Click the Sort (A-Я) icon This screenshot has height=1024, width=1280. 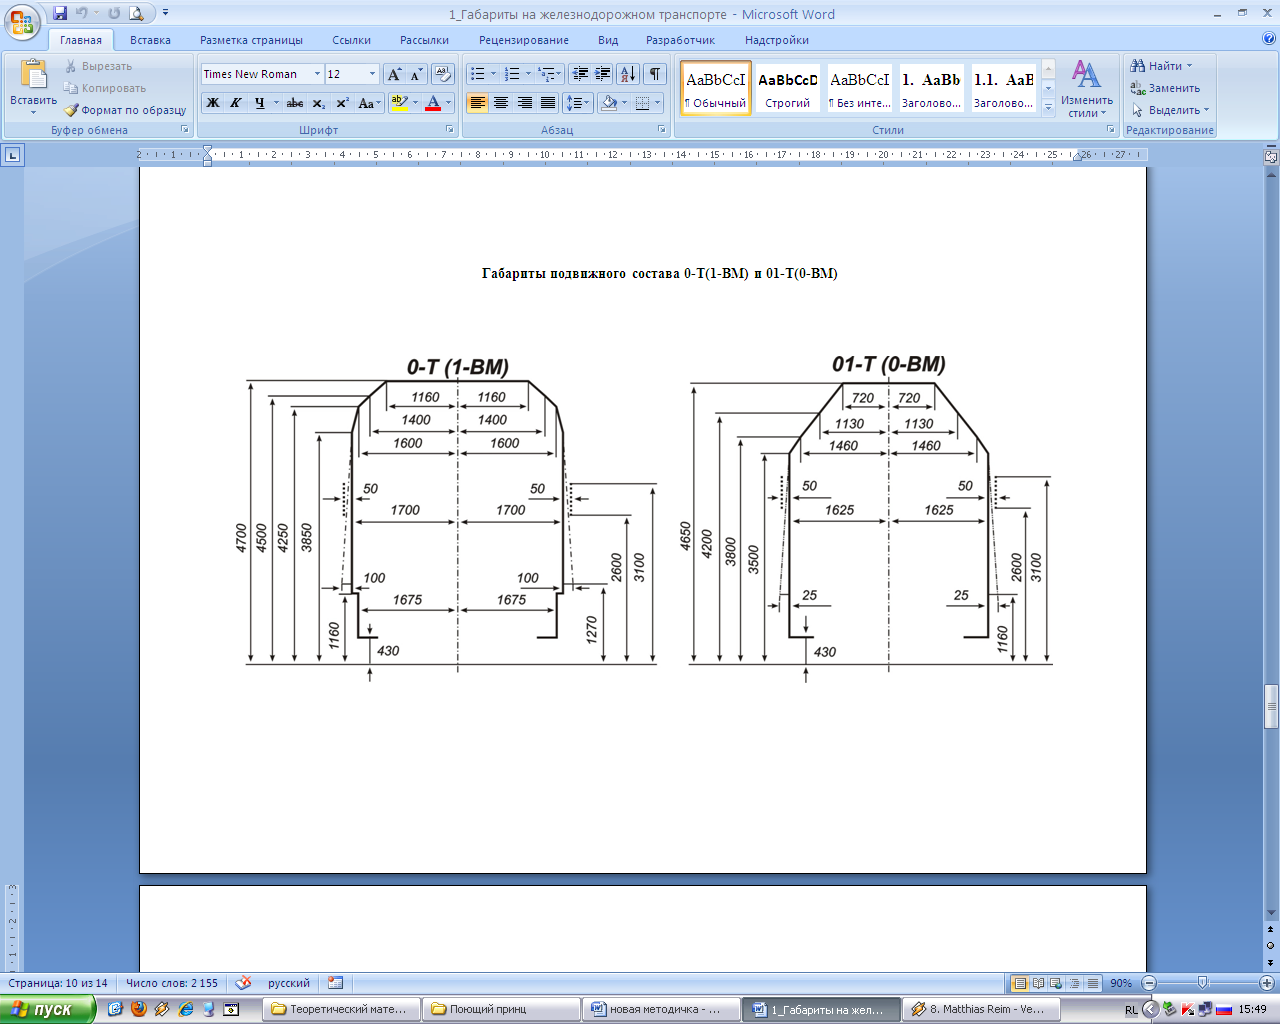(628, 74)
